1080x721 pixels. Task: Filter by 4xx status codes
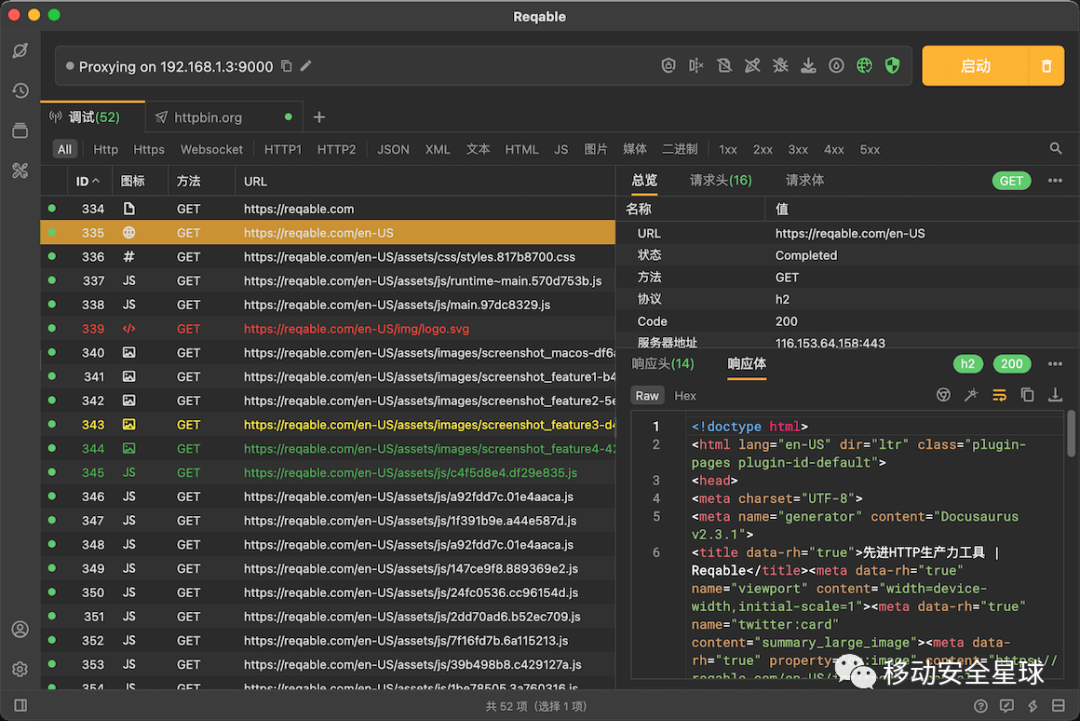click(834, 149)
